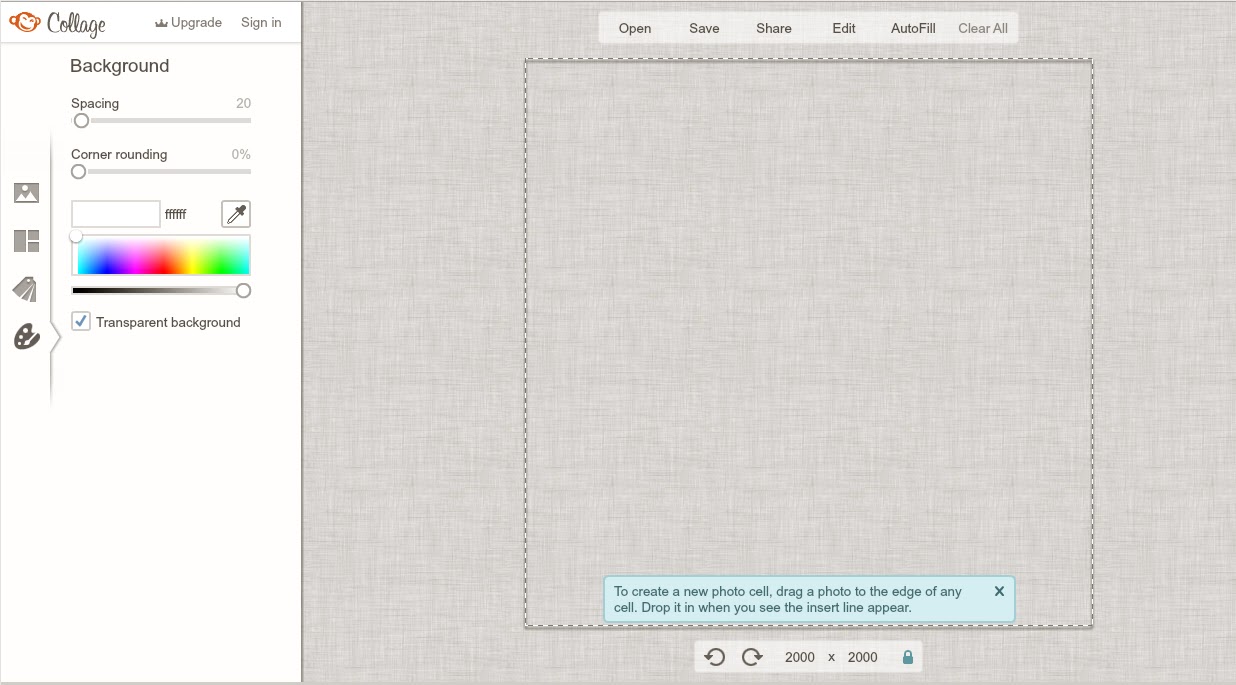The image size is (1236, 685).
Task: Open the Layouts panel in the sidebar
Action: [25, 240]
